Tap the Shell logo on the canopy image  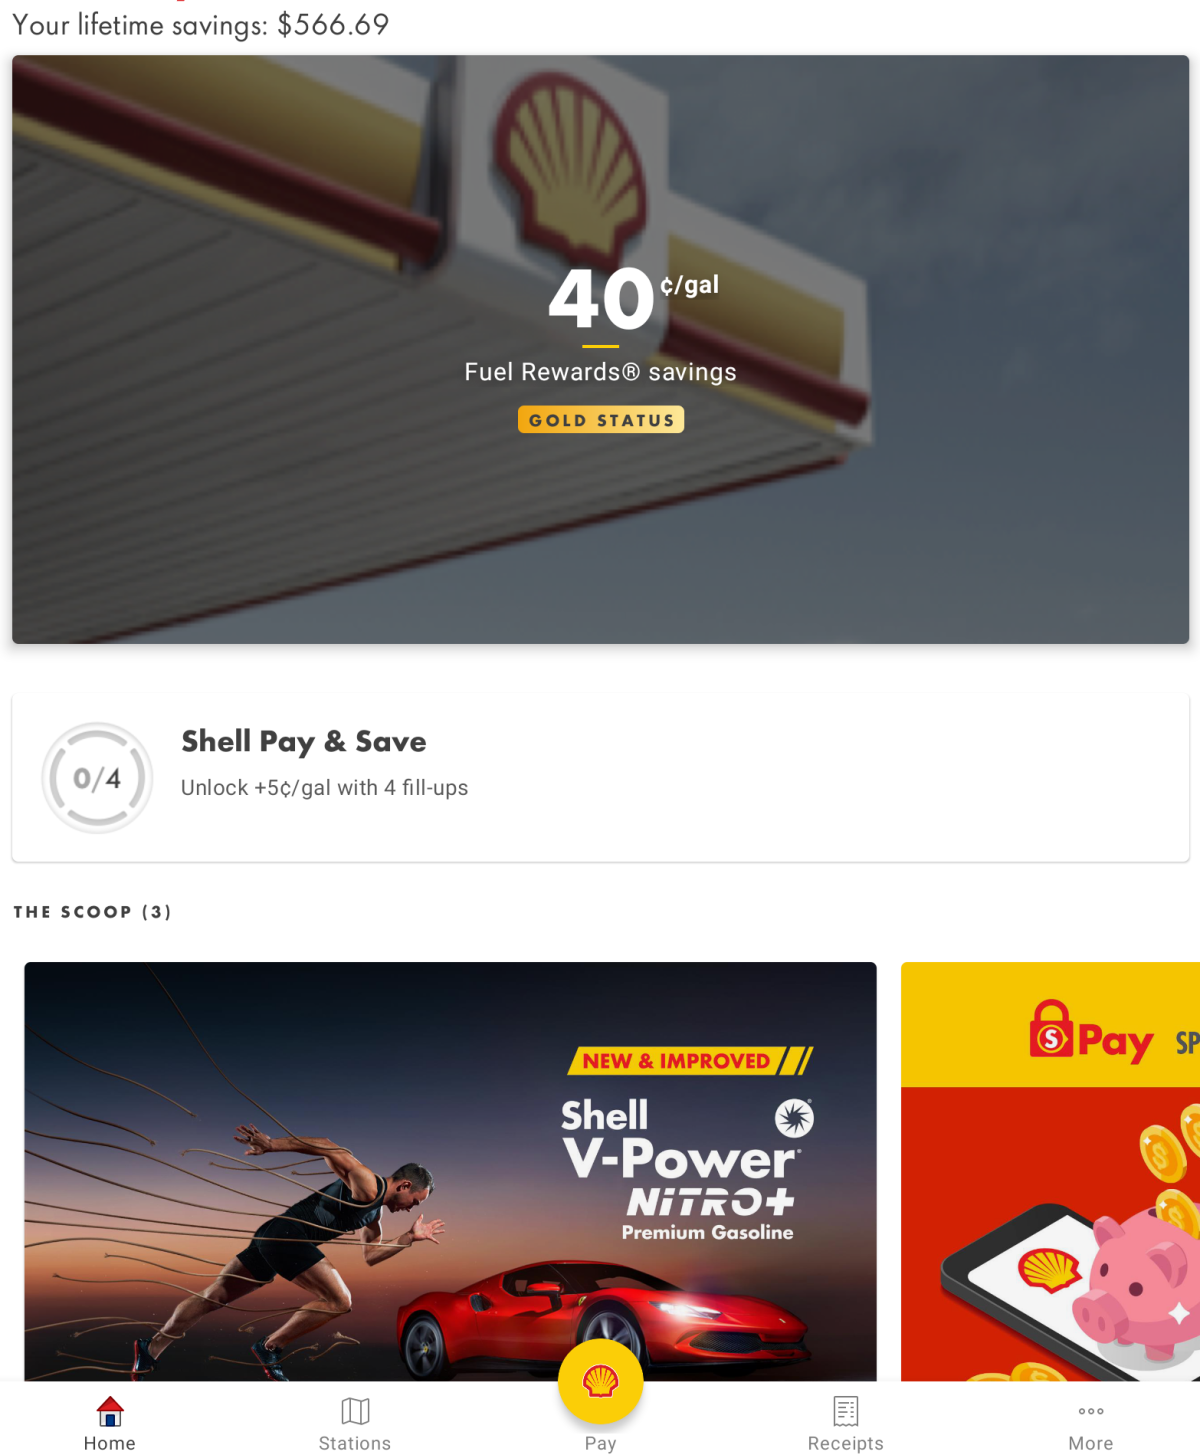570,163
